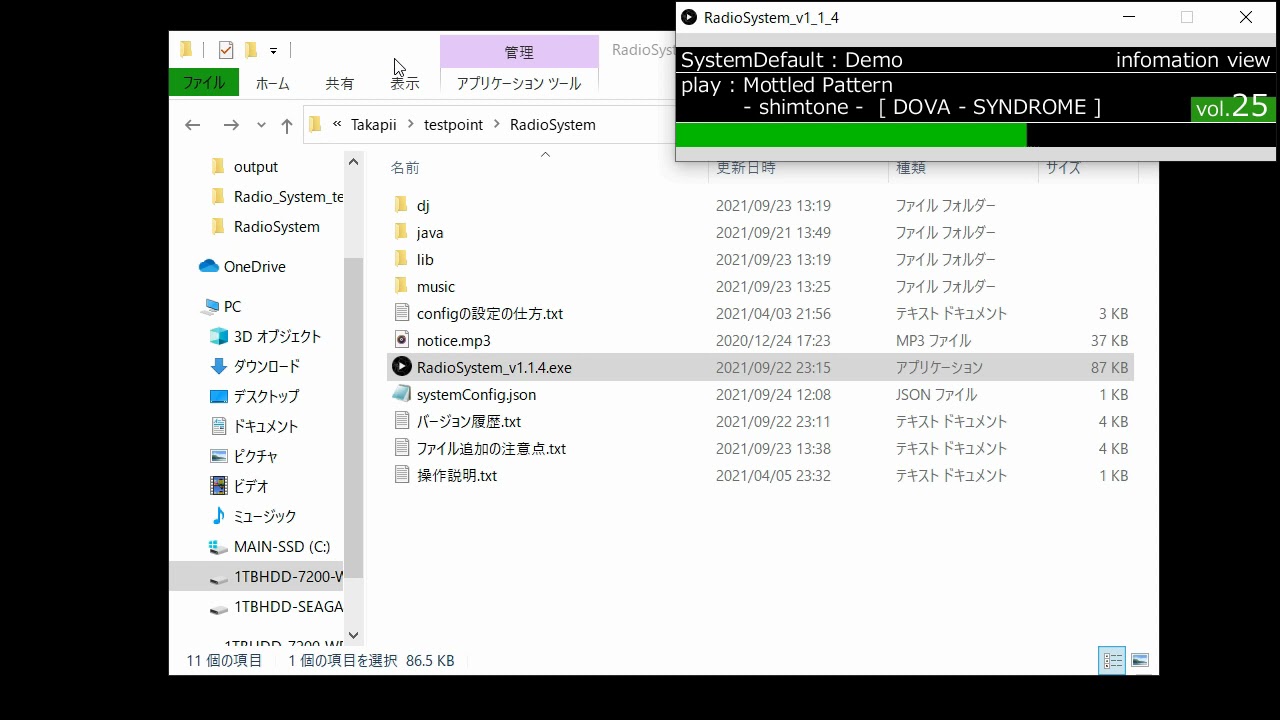This screenshot has height=720, width=1280.
Task: Click the OneDrive cloud icon
Action: [x=208, y=266]
